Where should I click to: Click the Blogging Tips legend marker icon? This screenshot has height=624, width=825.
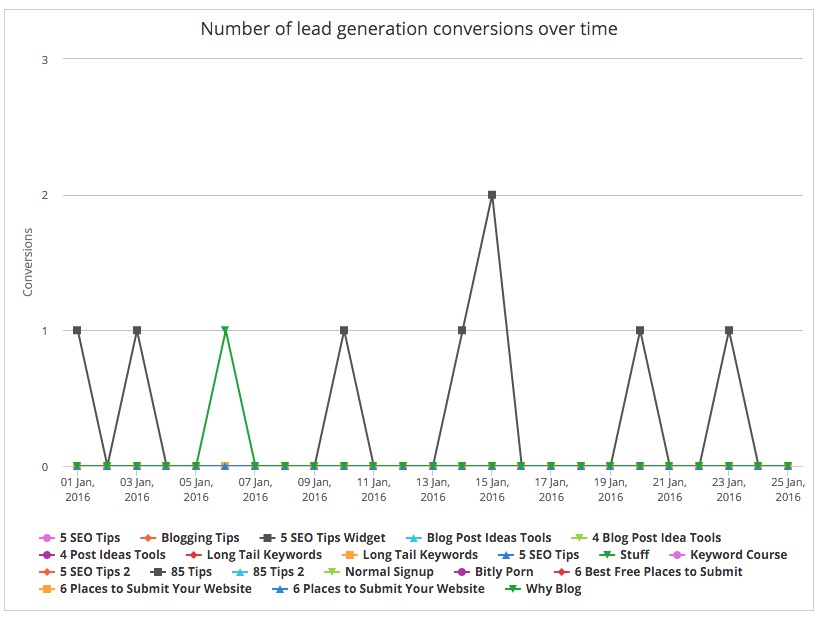coord(146,538)
